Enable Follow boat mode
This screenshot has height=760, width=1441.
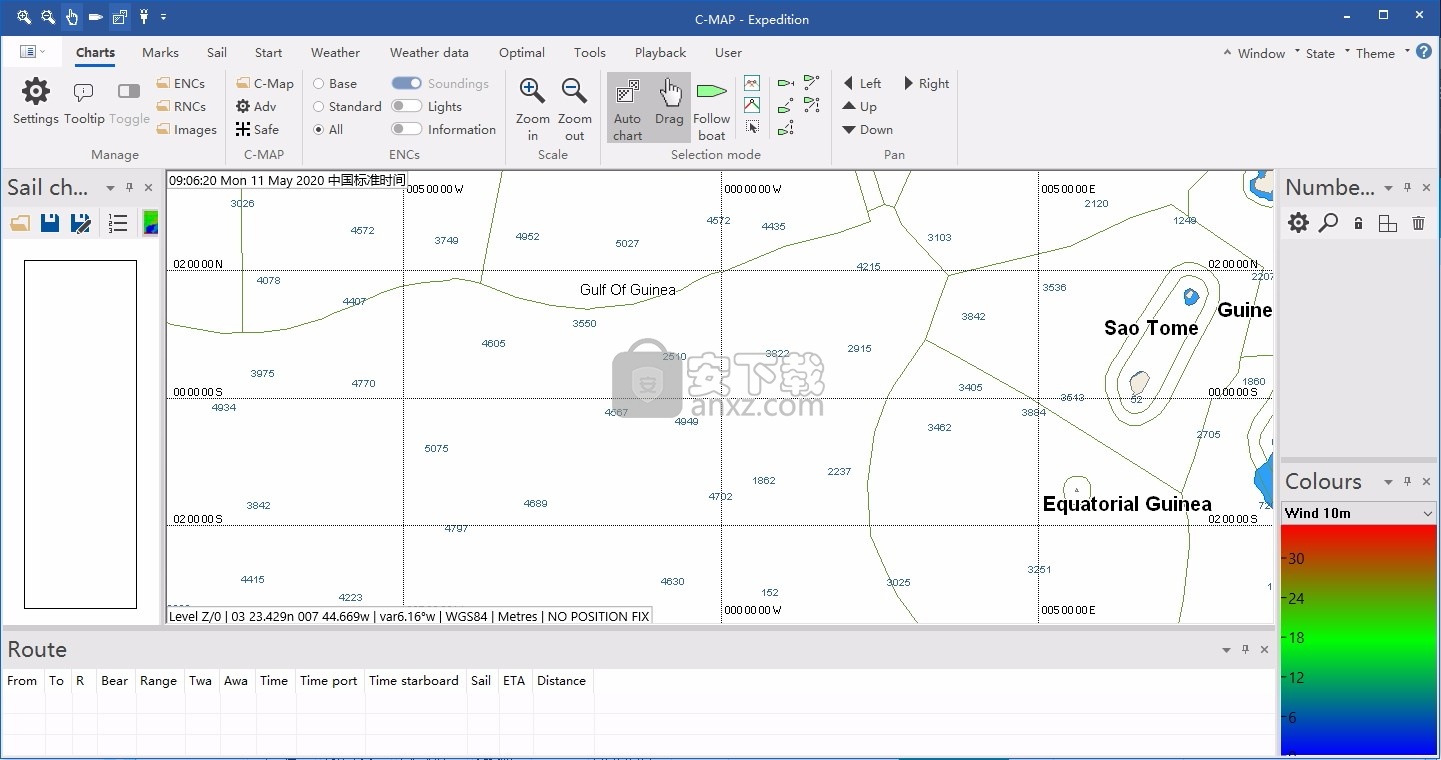tap(711, 107)
